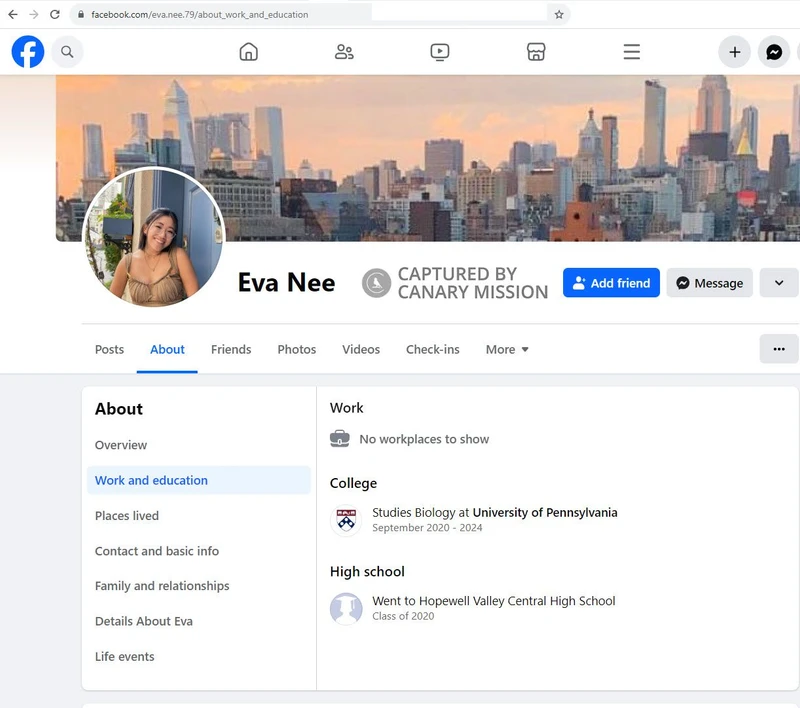This screenshot has height=708, width=800.
Task: Reload the page in browser
Action: 55,15
